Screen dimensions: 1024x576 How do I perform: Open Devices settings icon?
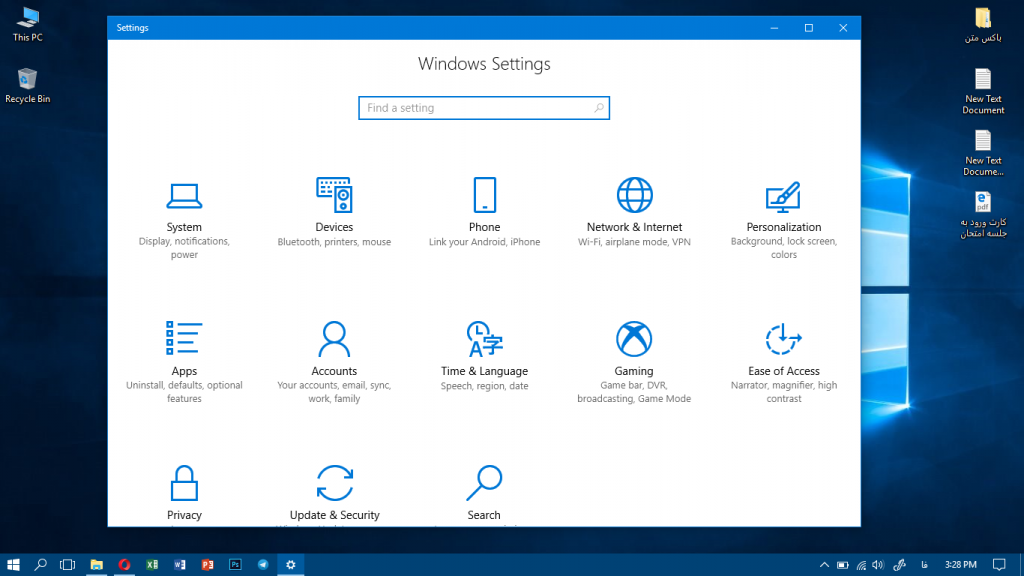pyautogui.click(x=334, y=195)
